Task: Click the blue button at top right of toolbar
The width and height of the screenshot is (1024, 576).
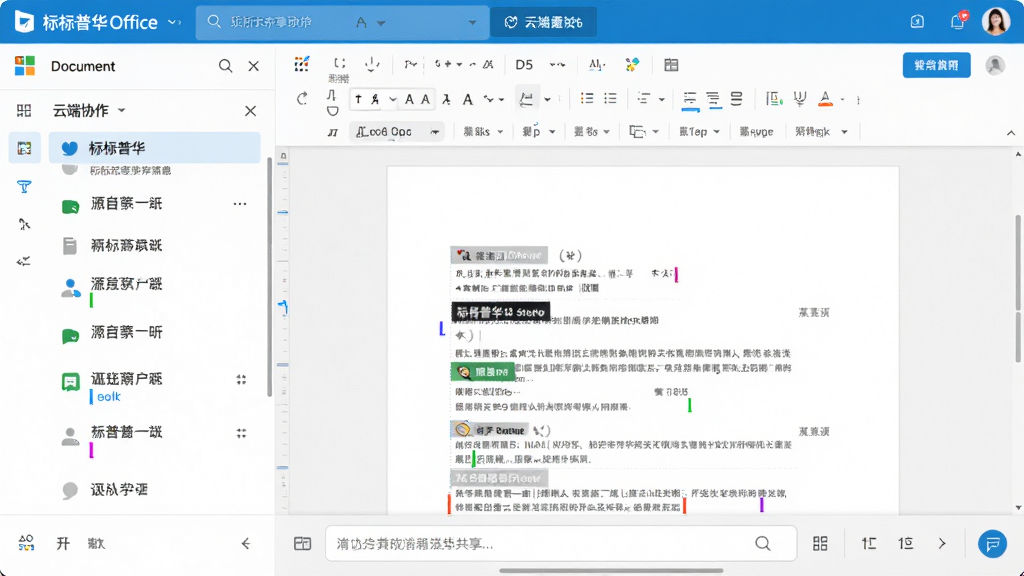Action: point(936,65)
